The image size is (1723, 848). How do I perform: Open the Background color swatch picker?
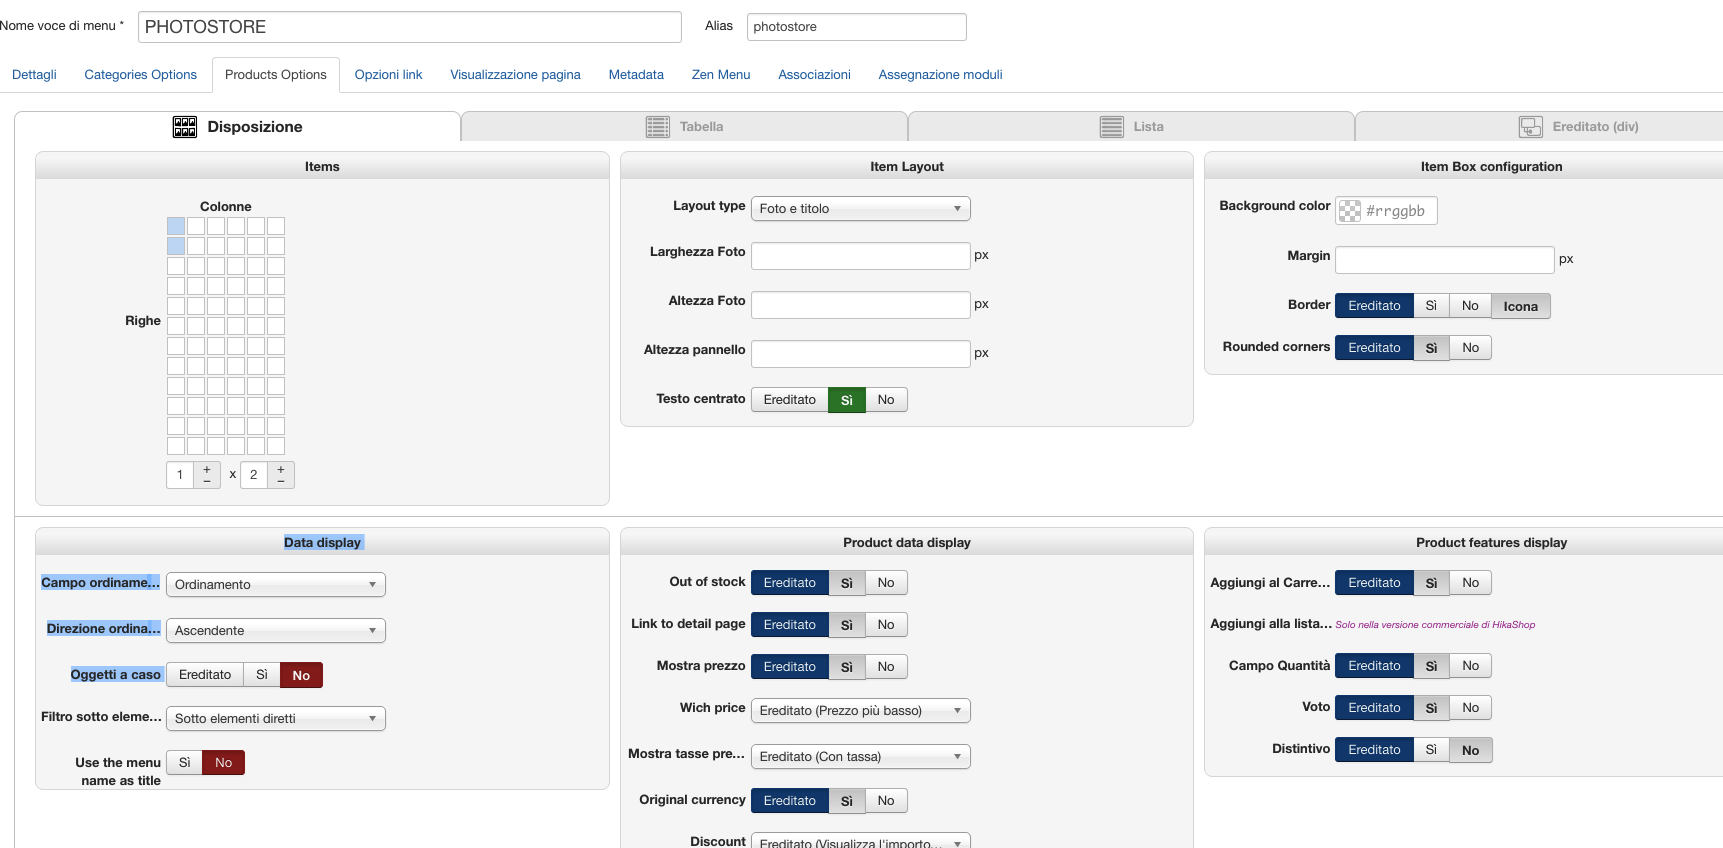(x=1350, y=211)
